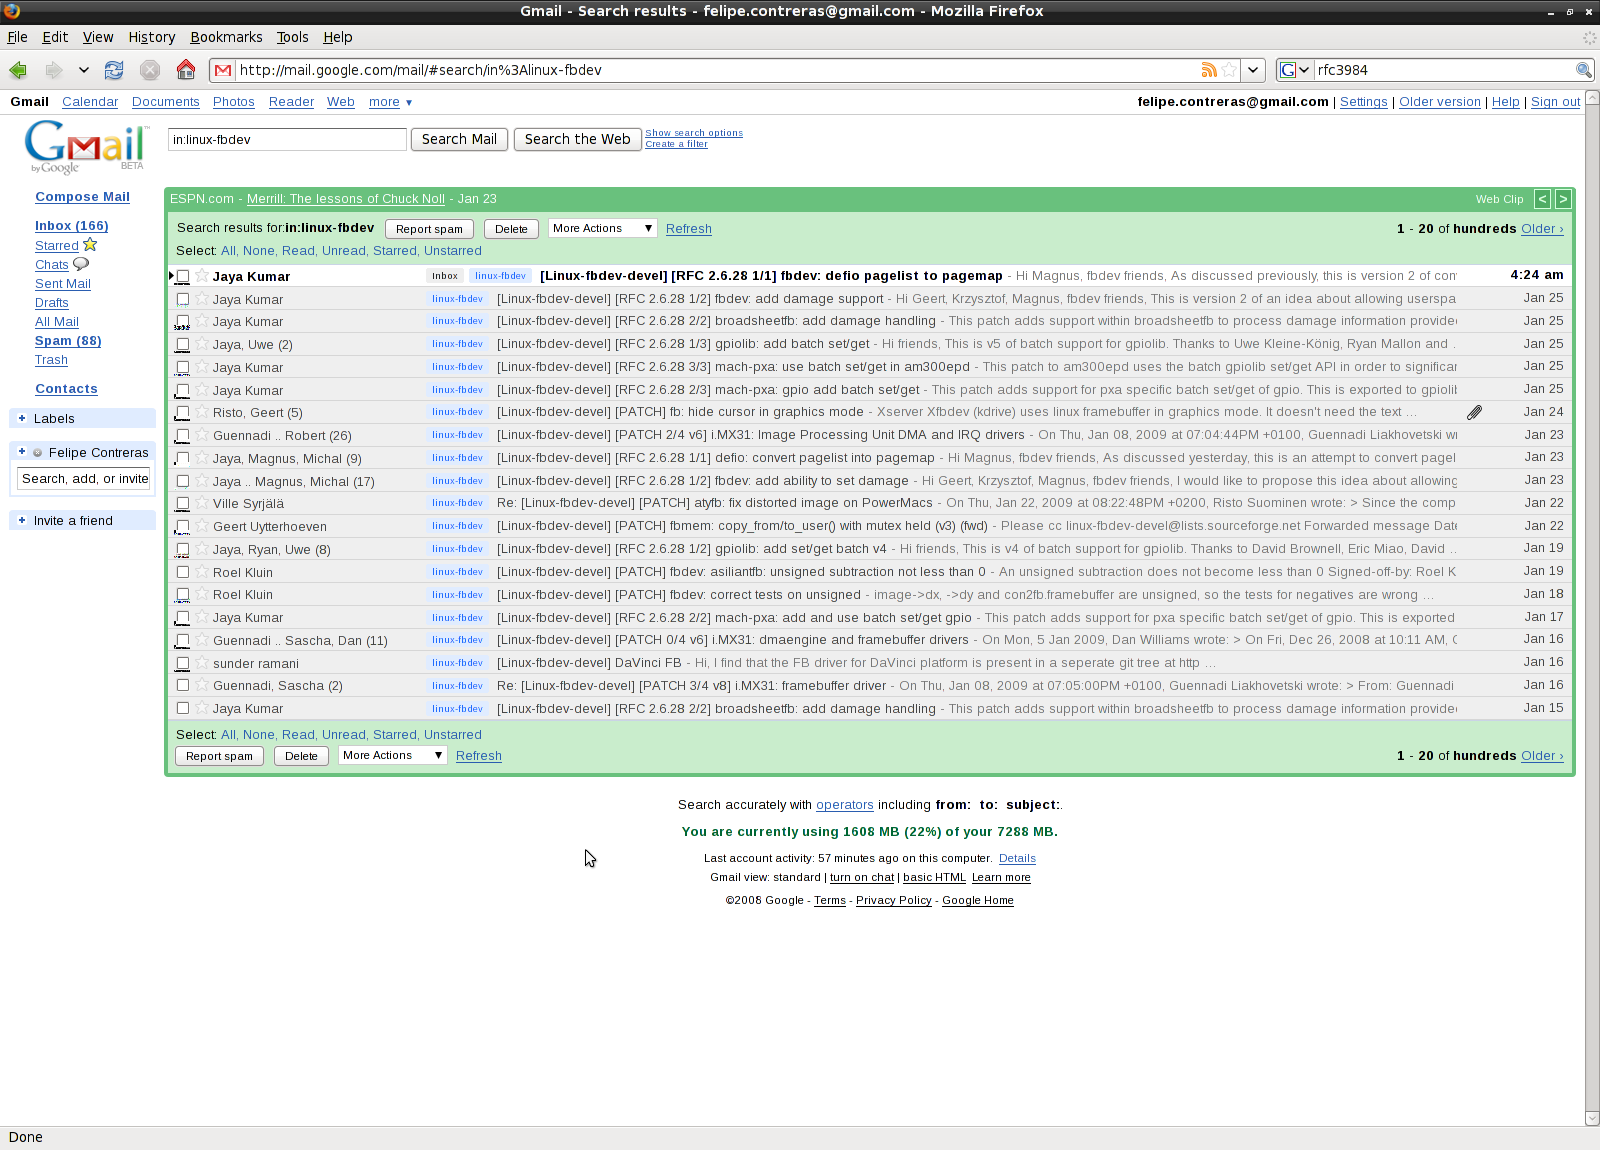Show next web clip arrow
The image size is (1600, 1150).
pos(1563,199)
